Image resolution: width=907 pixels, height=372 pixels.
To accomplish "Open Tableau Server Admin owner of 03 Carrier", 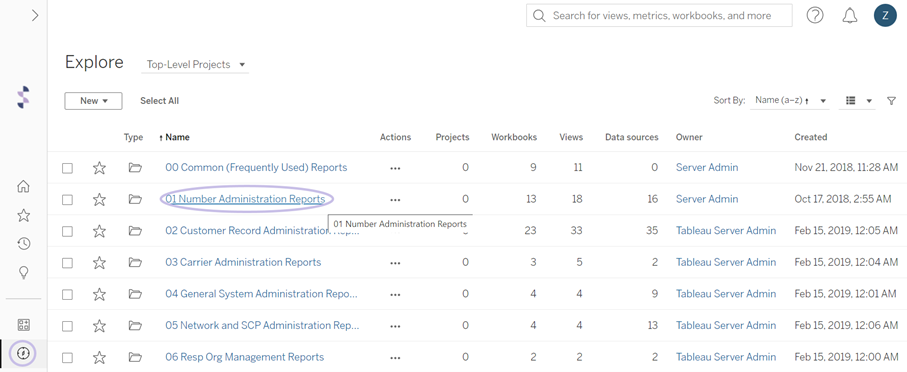I will tap(726, 262).
